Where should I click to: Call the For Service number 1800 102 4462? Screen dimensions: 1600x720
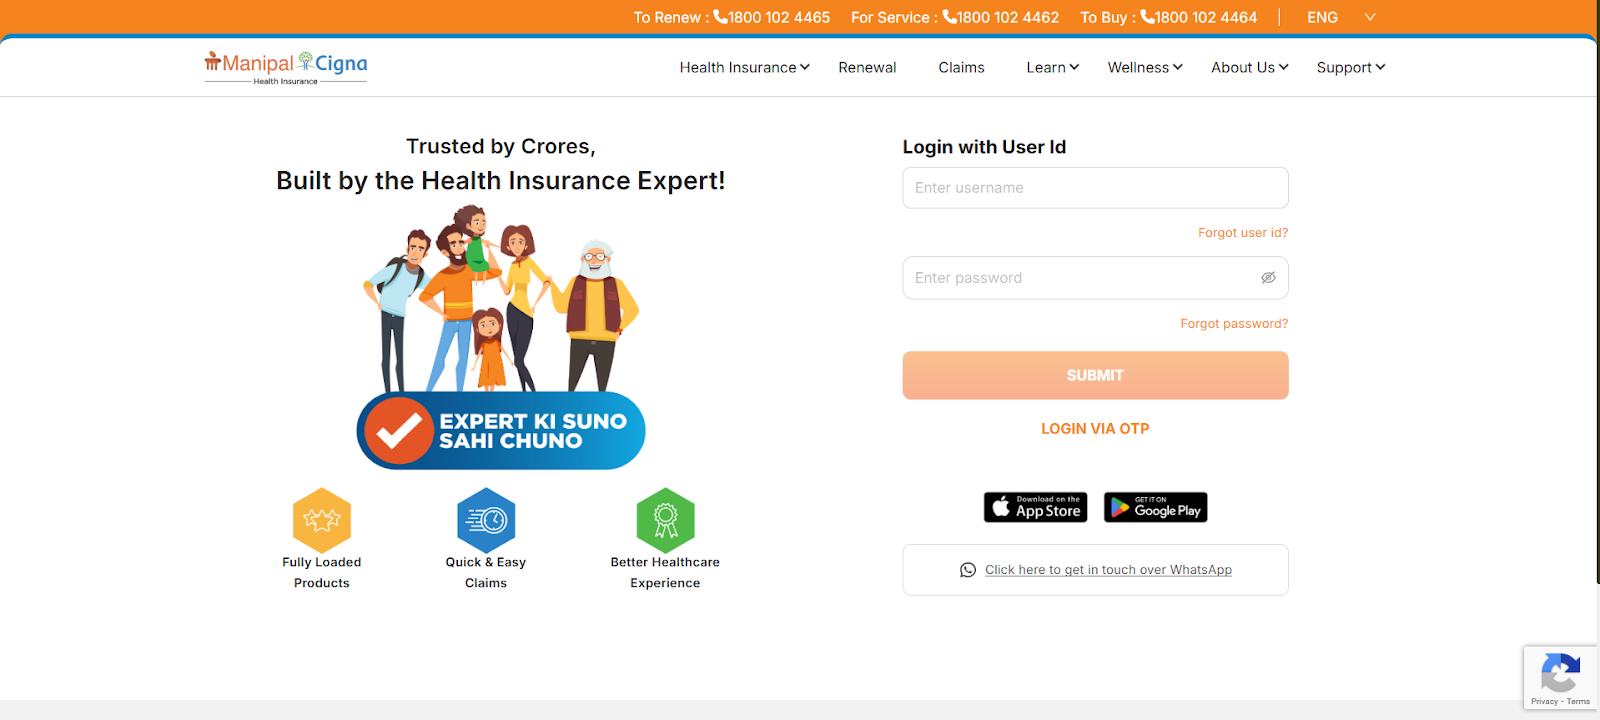point(1000,17)
